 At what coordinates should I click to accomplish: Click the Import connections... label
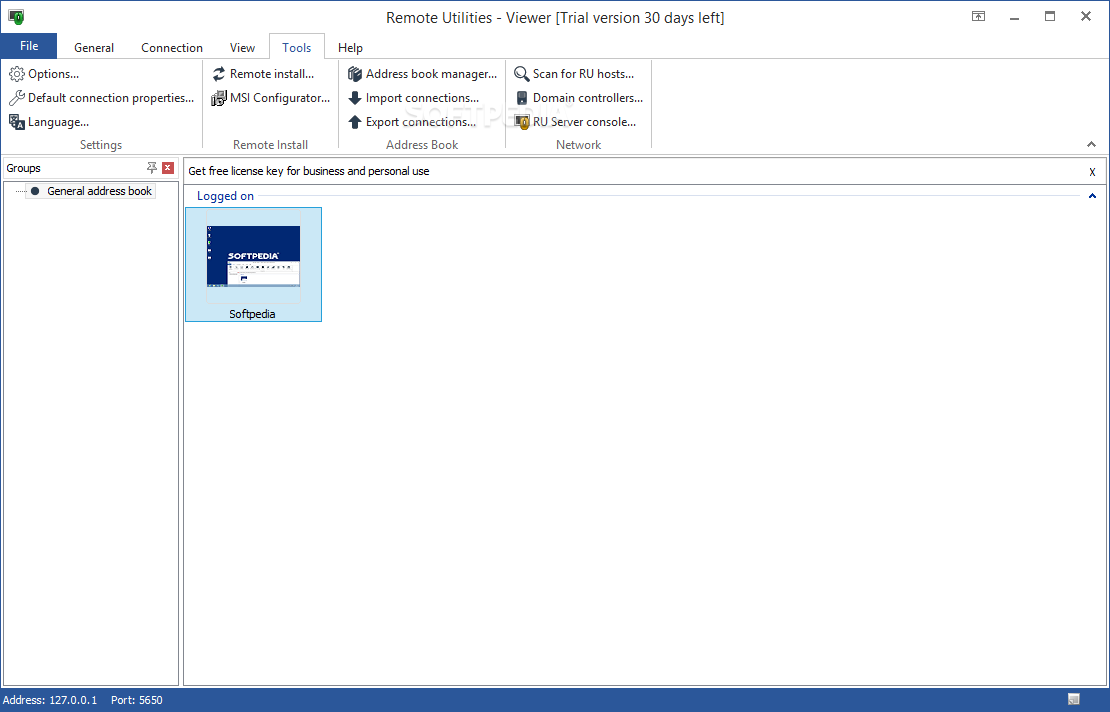point(422,98)
